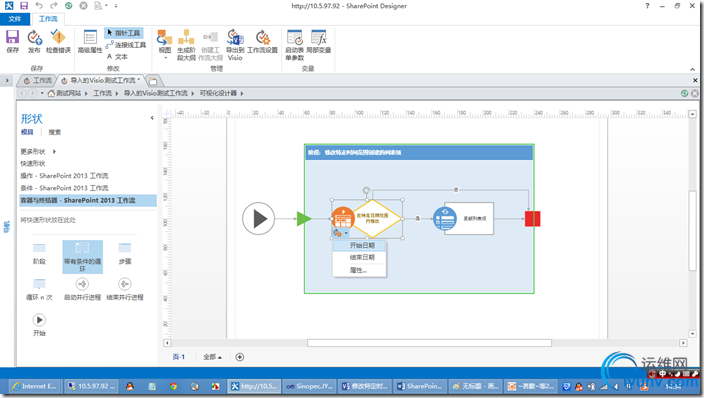The width and height of the screenshot is (704, 398).
Task: Click 工作流 in the breadcrumb
Action: coord(102,93)
